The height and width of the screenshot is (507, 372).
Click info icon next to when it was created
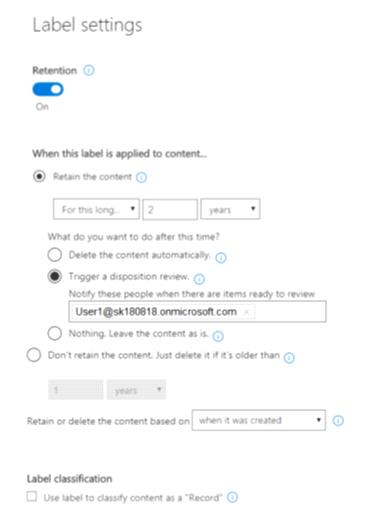point(338,421)
